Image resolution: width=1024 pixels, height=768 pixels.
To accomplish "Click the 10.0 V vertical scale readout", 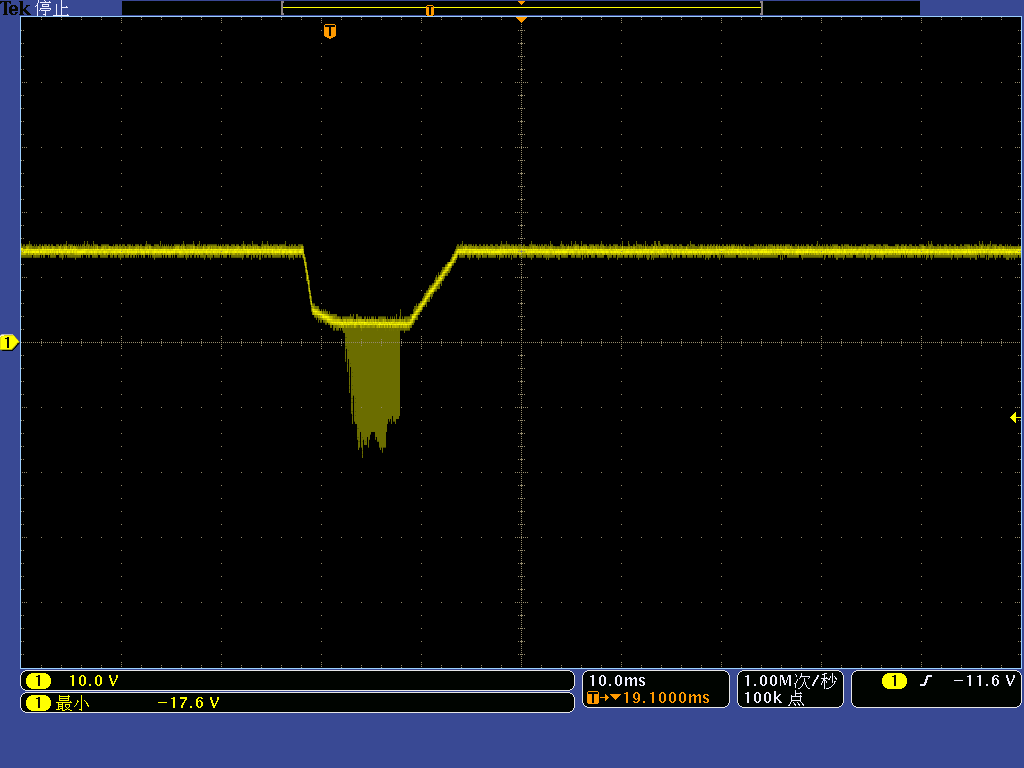I will [93, 681].
